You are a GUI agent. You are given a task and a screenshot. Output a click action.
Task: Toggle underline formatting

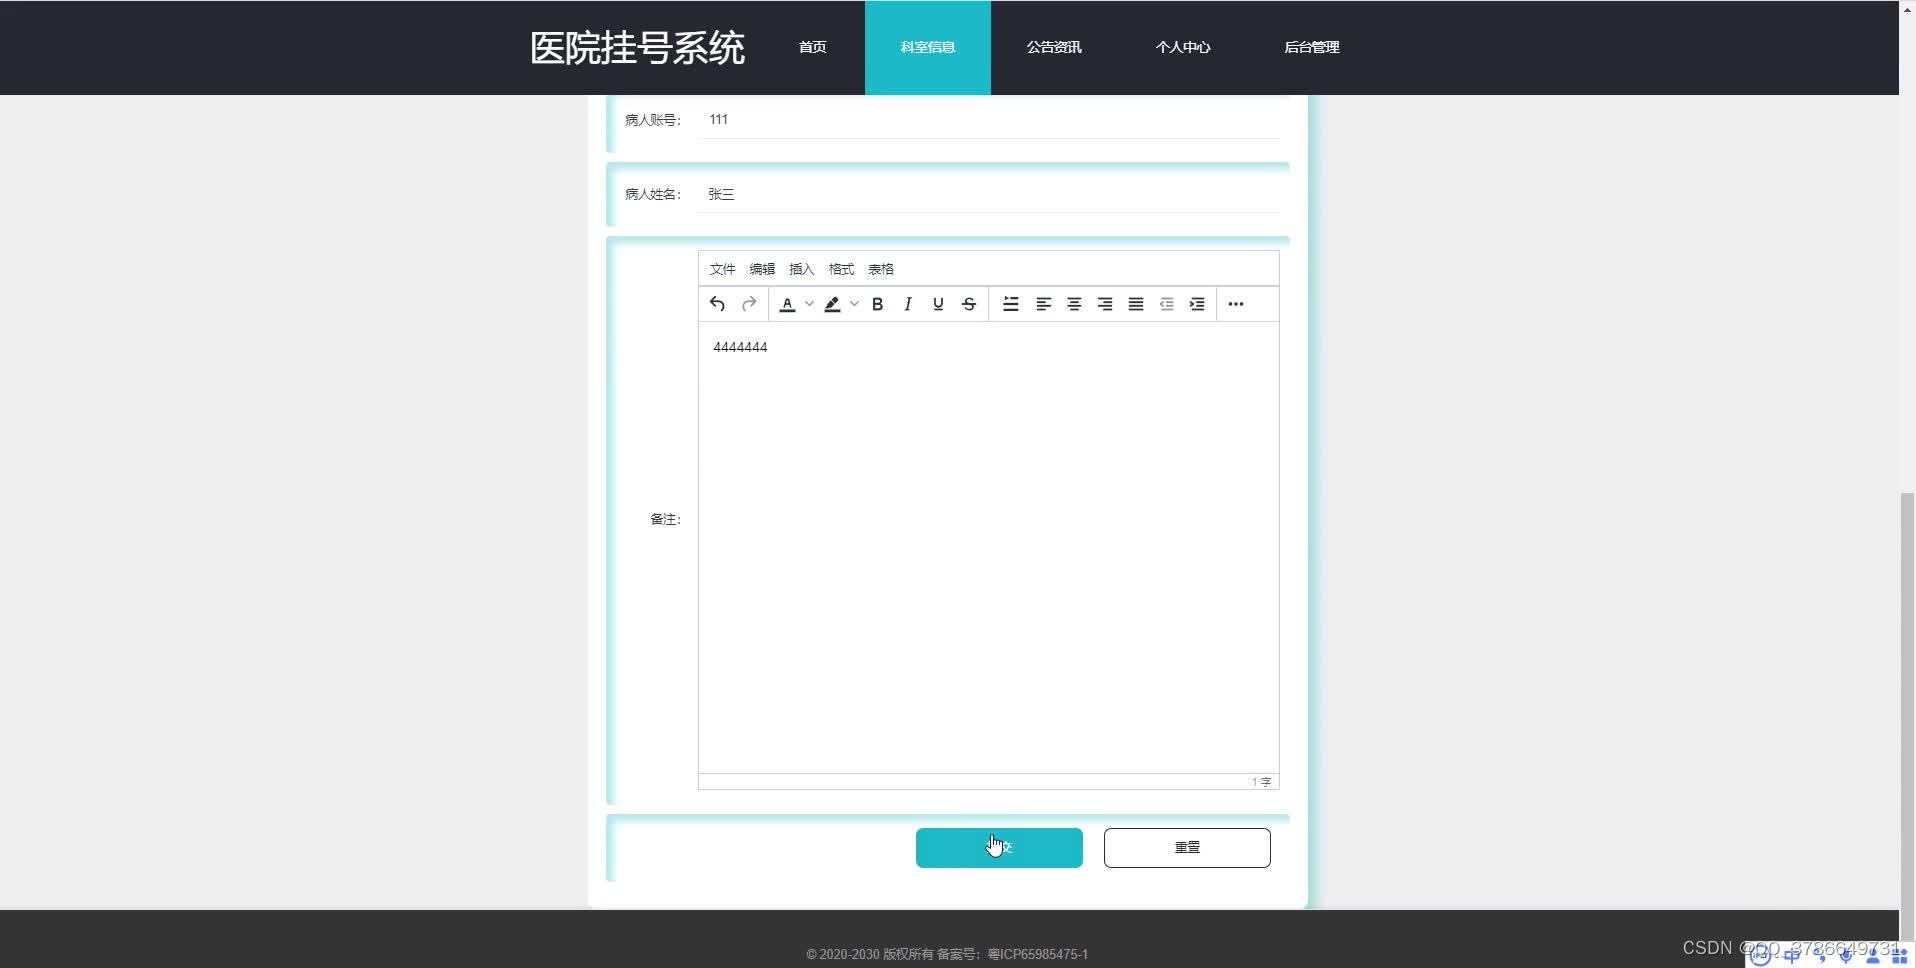(938, 304)
